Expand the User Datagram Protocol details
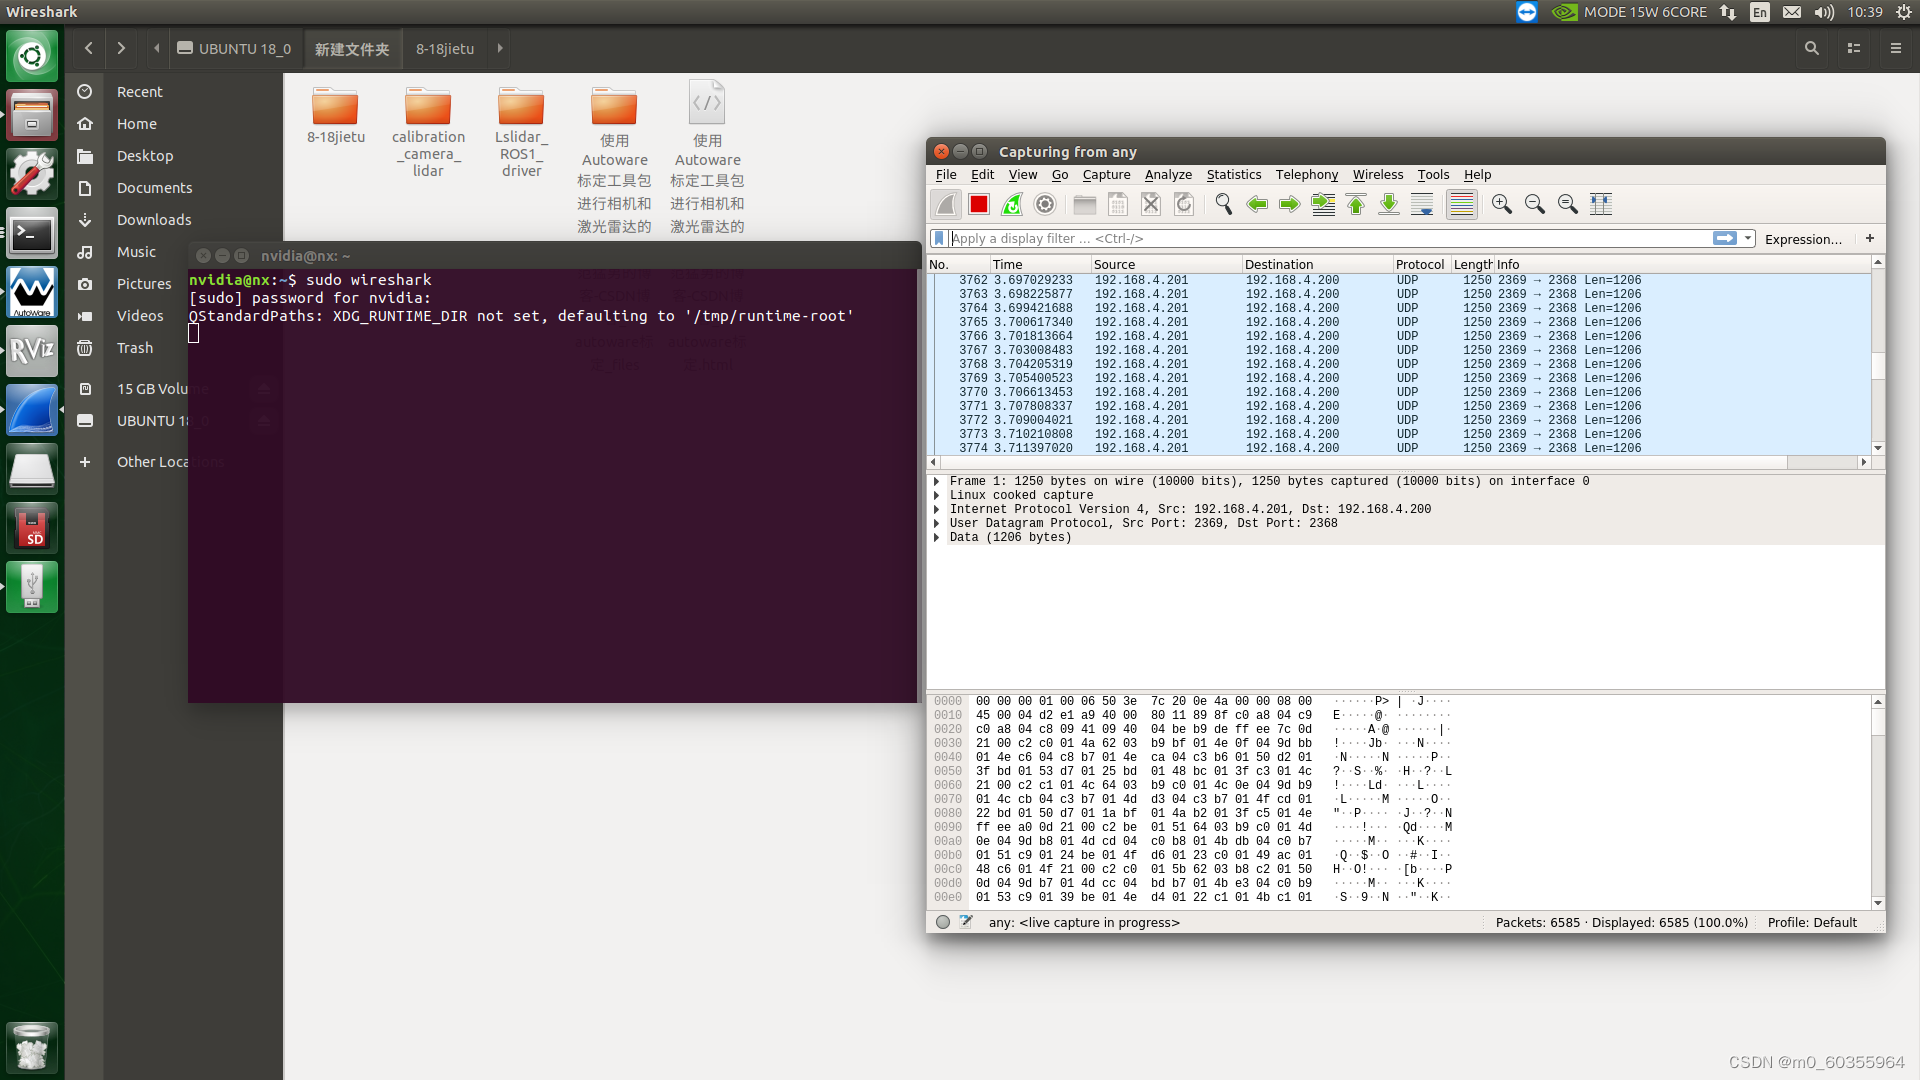The image size is (1920, 1080). 937,524
